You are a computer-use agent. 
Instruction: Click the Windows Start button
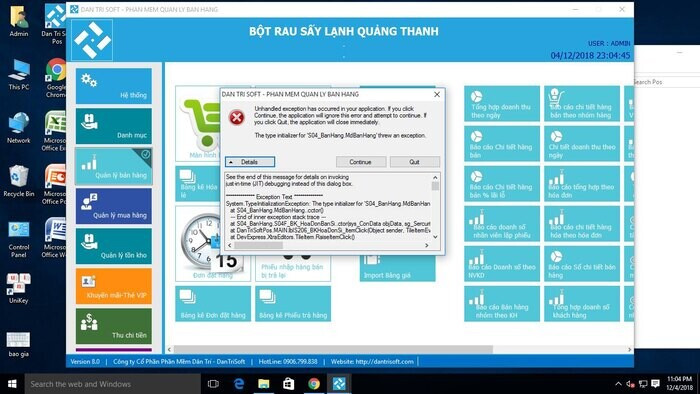click(12, 384)
